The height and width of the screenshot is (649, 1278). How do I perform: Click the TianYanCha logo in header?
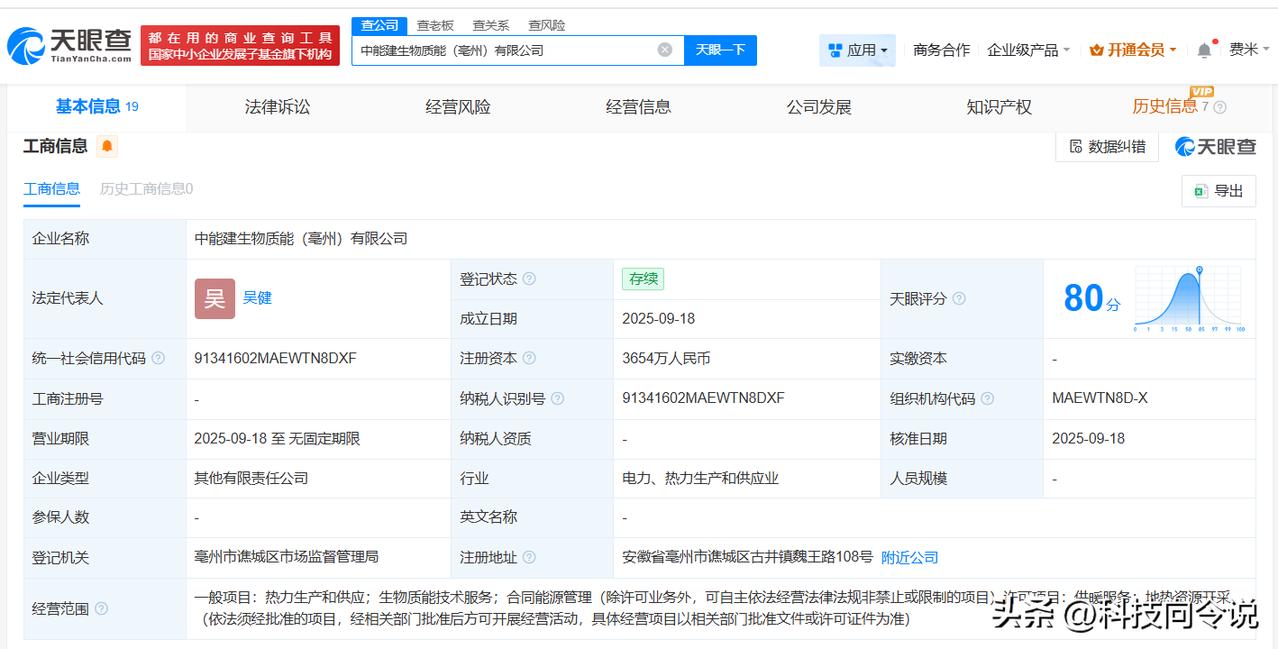tap(70, 46)
